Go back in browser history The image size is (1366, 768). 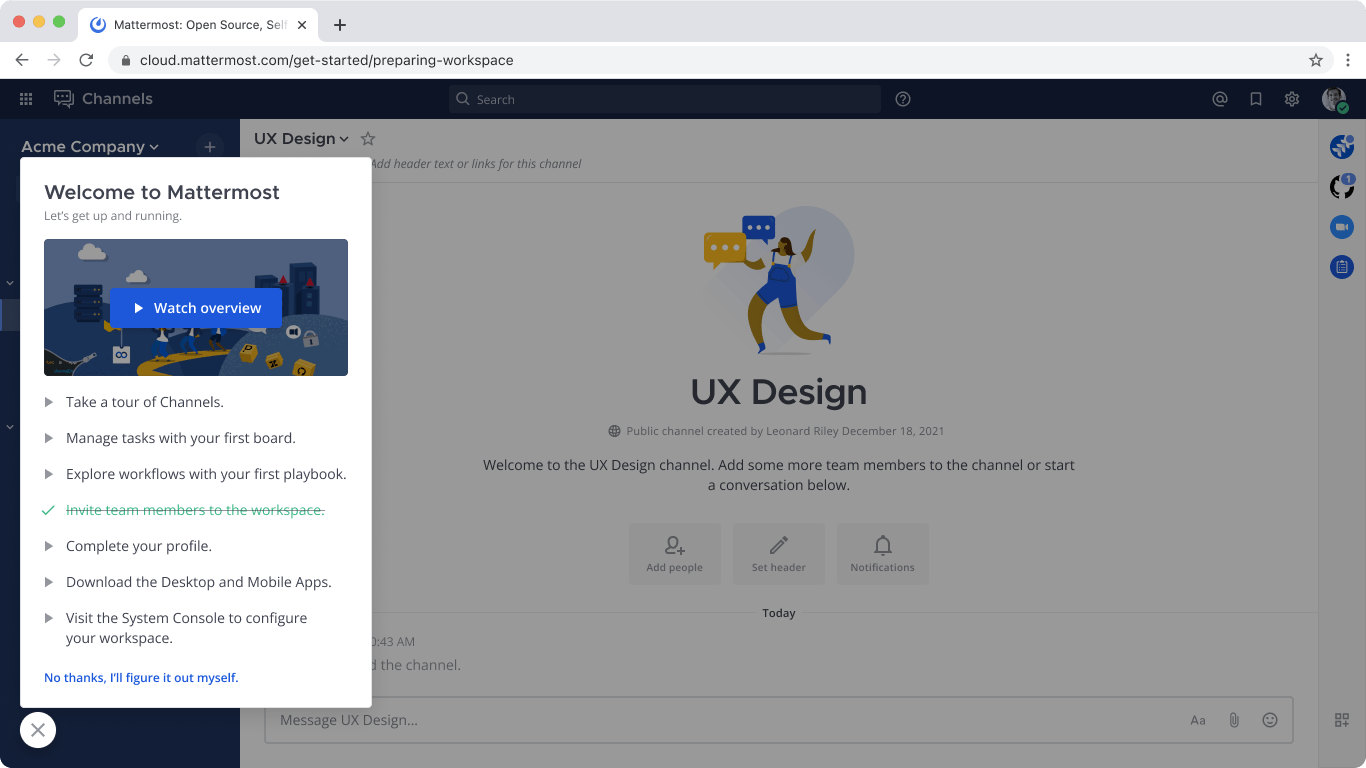[x=22, y=60]
